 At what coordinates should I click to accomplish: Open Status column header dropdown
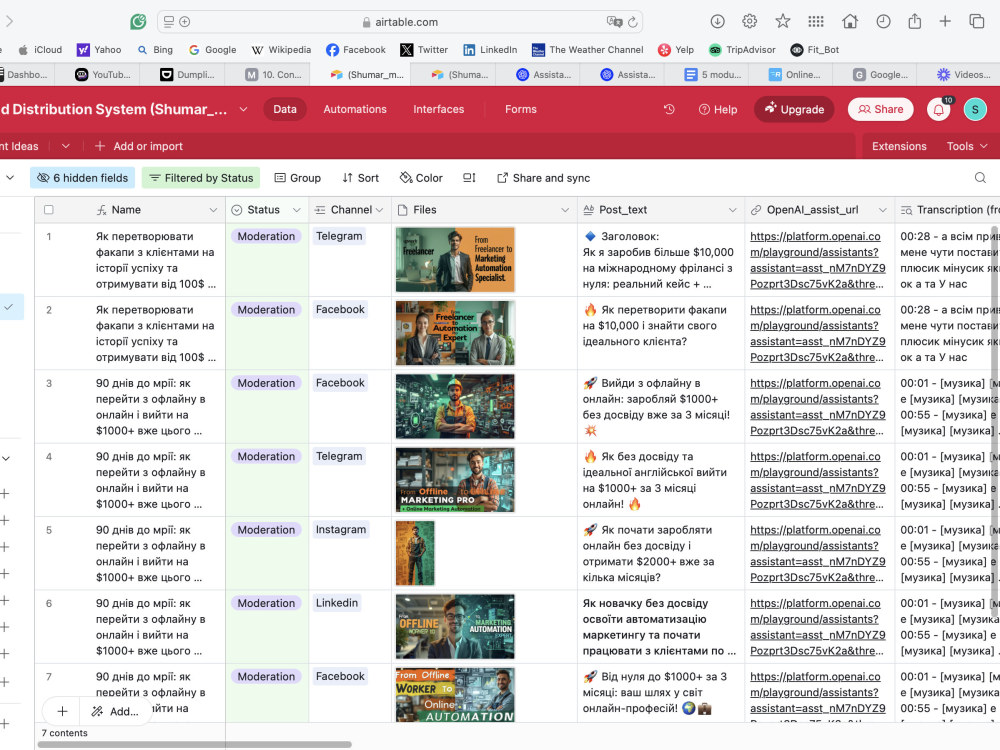point(297,210)
